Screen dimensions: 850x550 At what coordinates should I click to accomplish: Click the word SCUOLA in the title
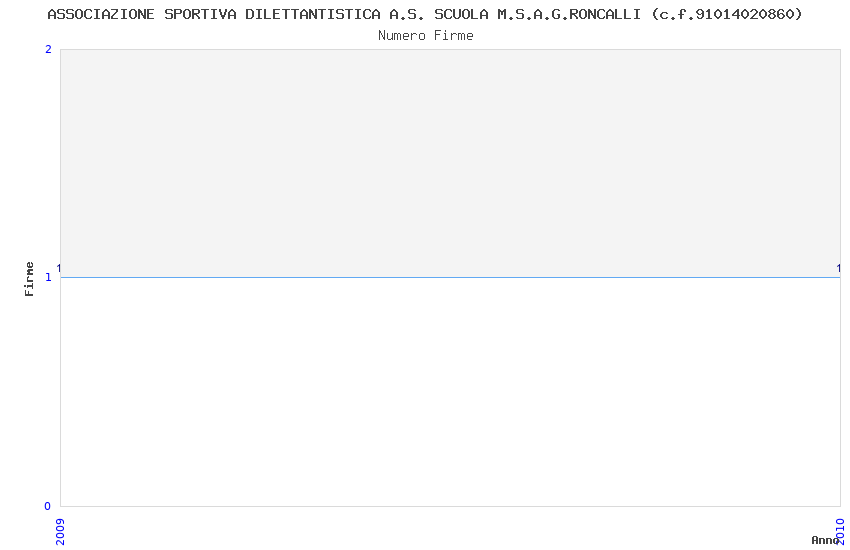pyautogui.click(x=461, y=14)
